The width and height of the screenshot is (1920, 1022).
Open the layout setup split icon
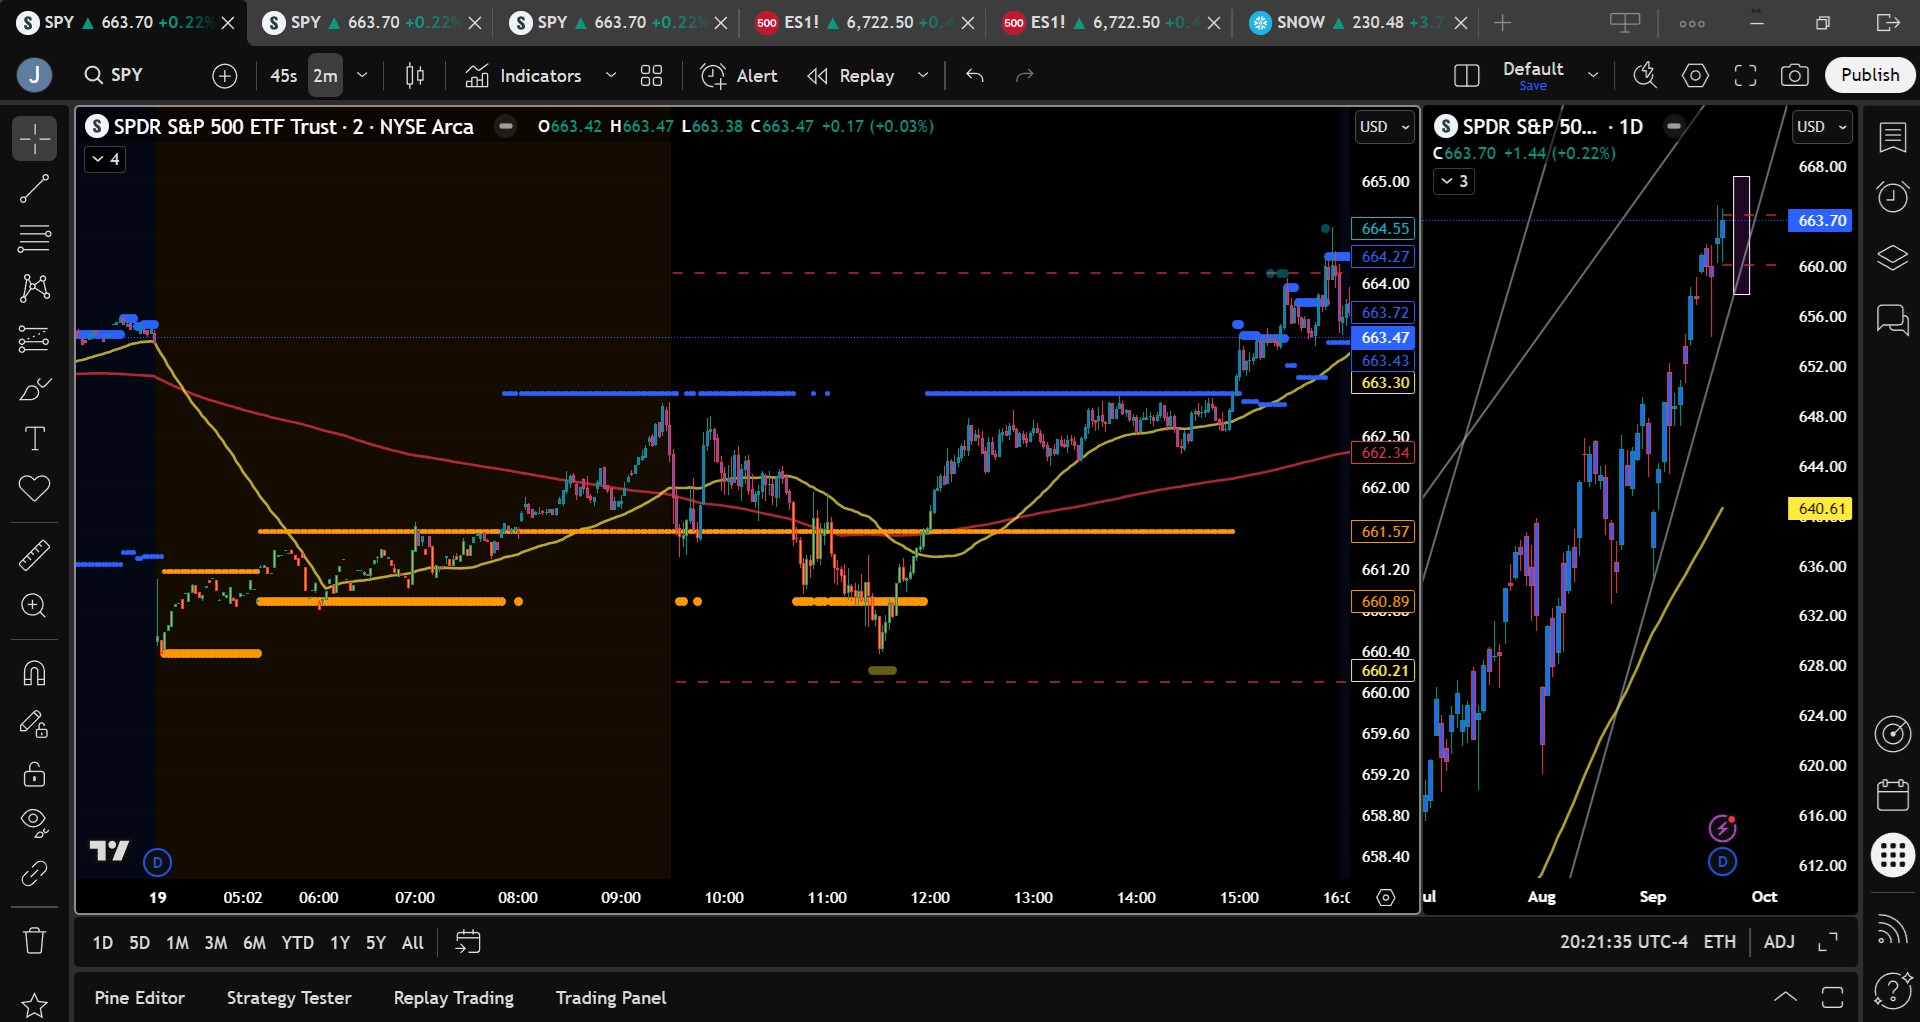(x=1466, y=76)
